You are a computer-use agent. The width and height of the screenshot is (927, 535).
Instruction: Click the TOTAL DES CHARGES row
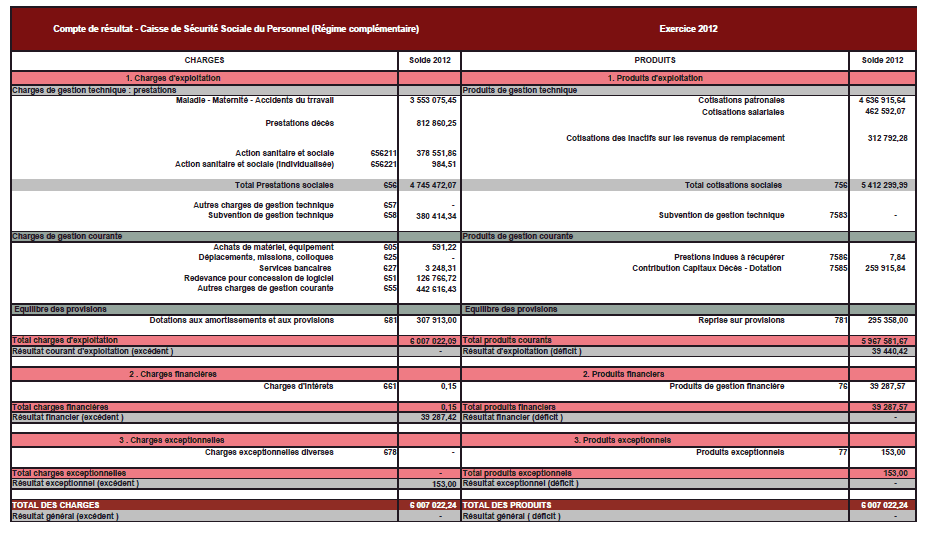204,506
